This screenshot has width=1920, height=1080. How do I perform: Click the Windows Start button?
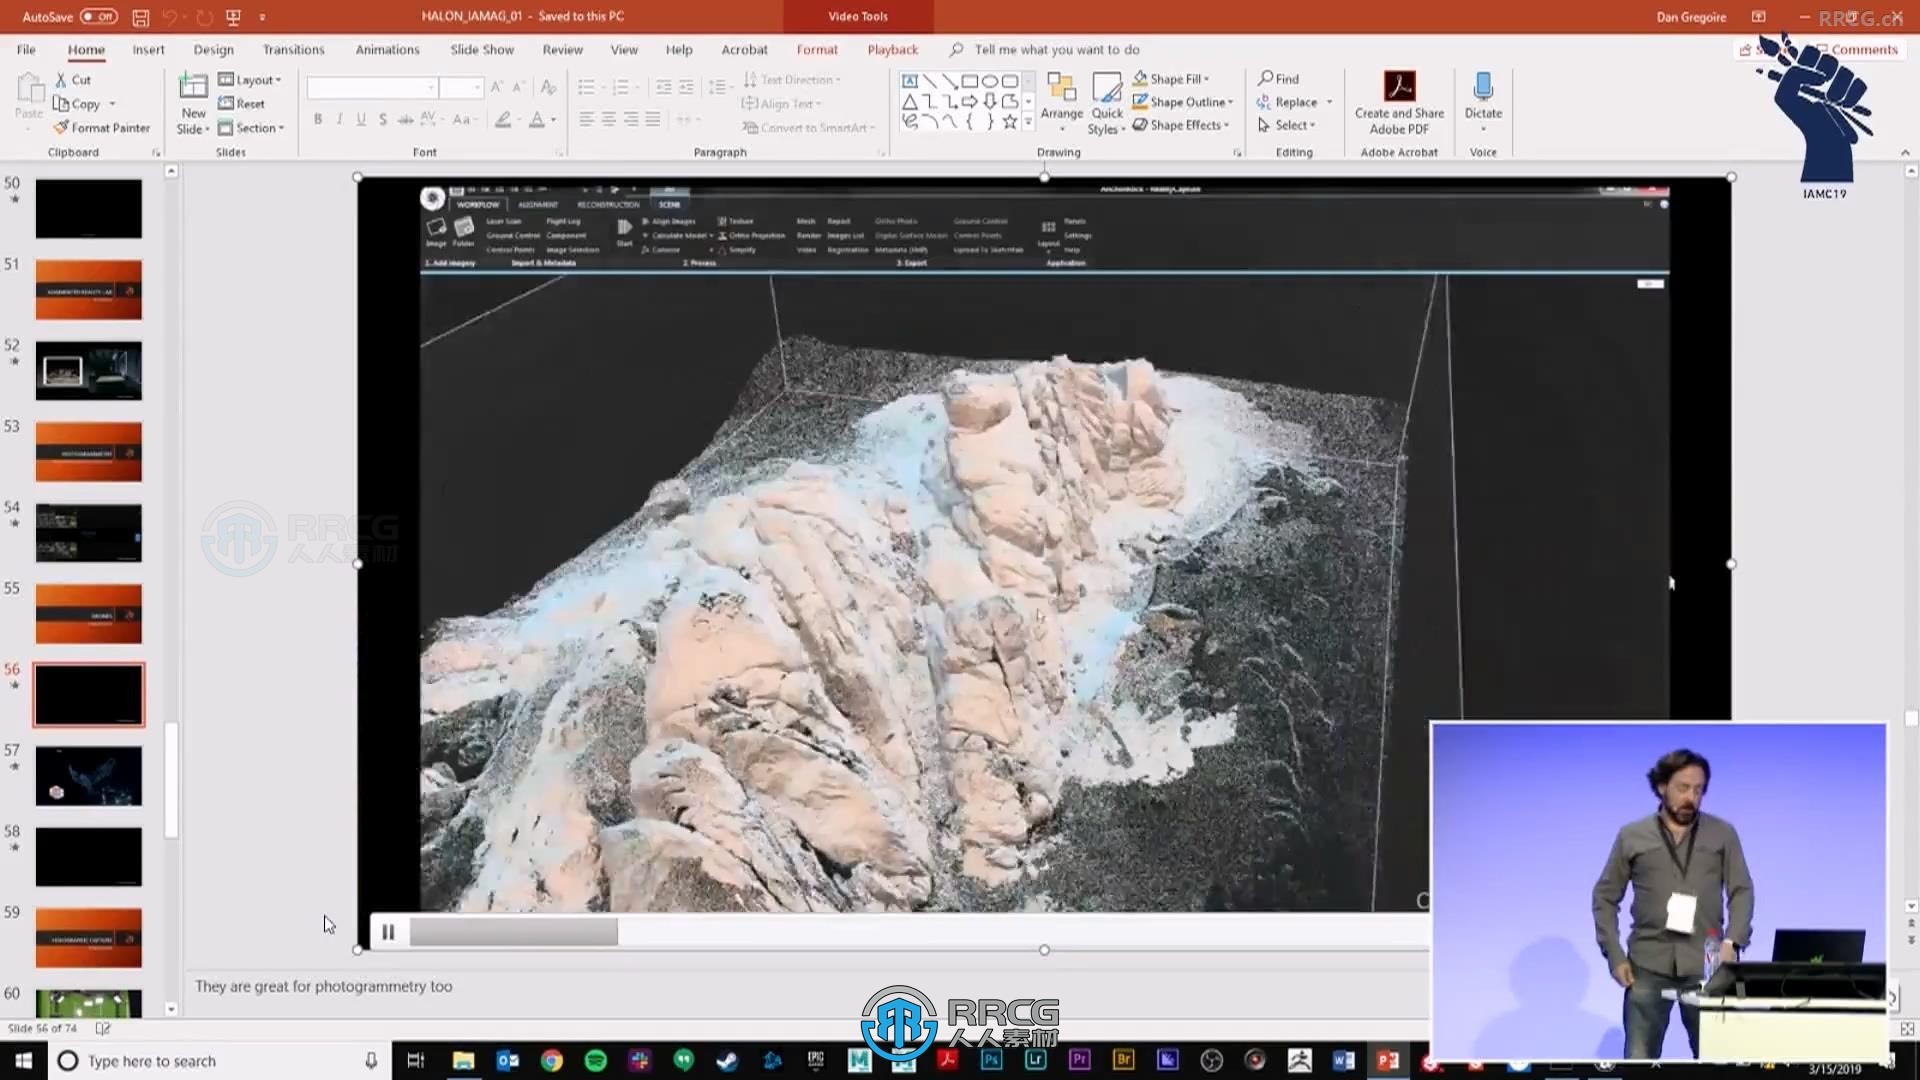point(23,1060)
